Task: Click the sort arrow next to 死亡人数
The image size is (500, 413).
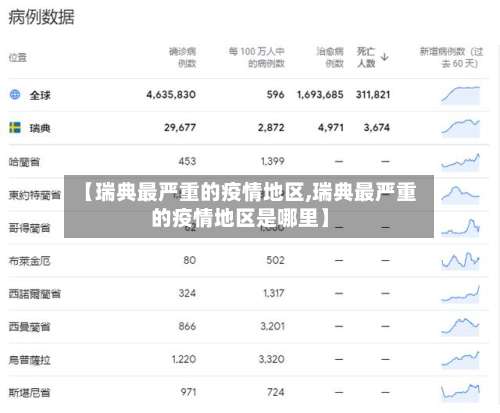Action: click(x=384, y=57)
